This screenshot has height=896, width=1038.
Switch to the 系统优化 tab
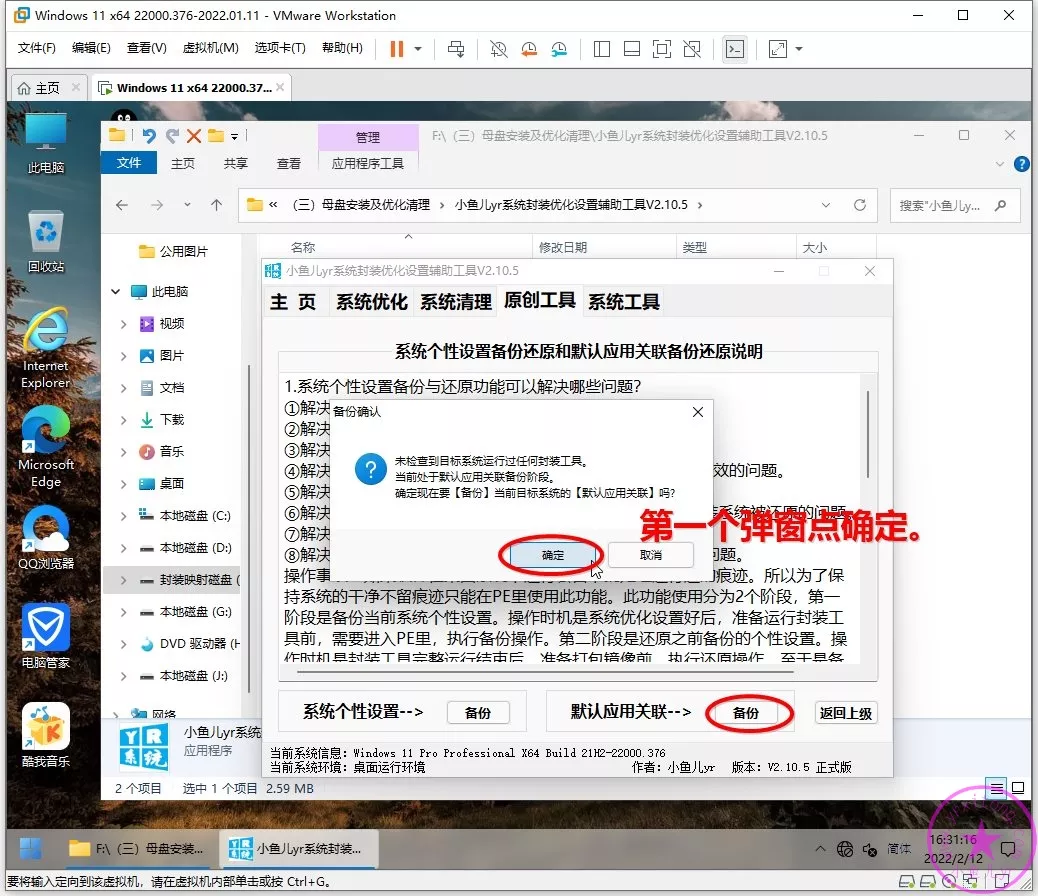(371, 301)
